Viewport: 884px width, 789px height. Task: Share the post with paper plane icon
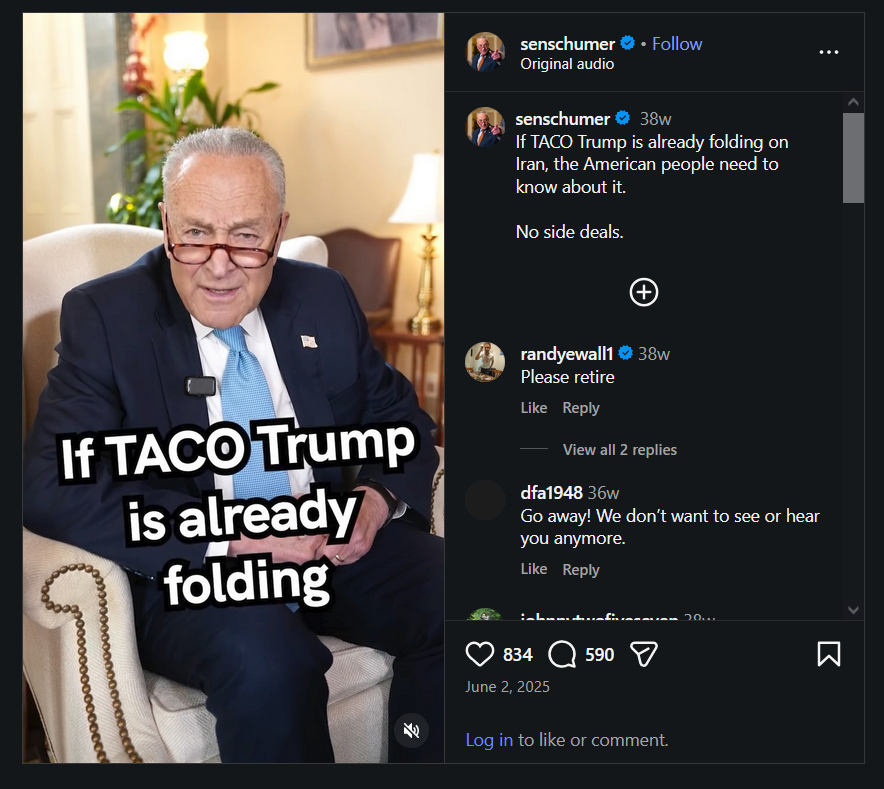click(x=643, y=654)
